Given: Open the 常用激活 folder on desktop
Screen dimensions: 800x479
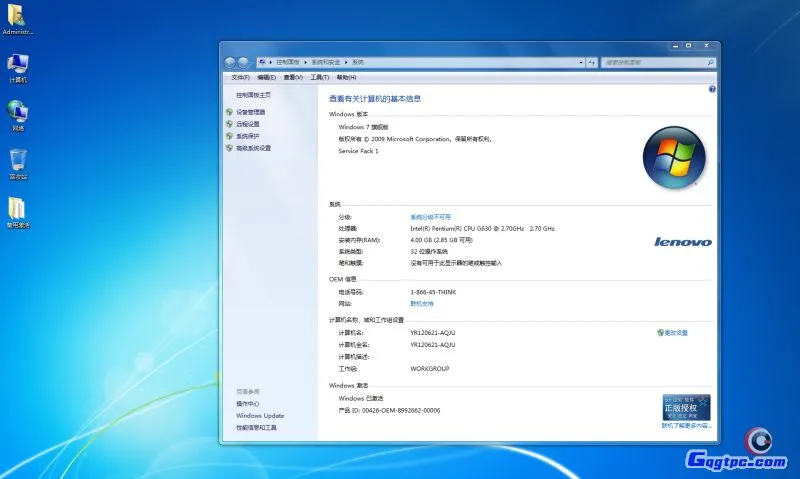Looking at the screenshot, I should click(18, 212).
